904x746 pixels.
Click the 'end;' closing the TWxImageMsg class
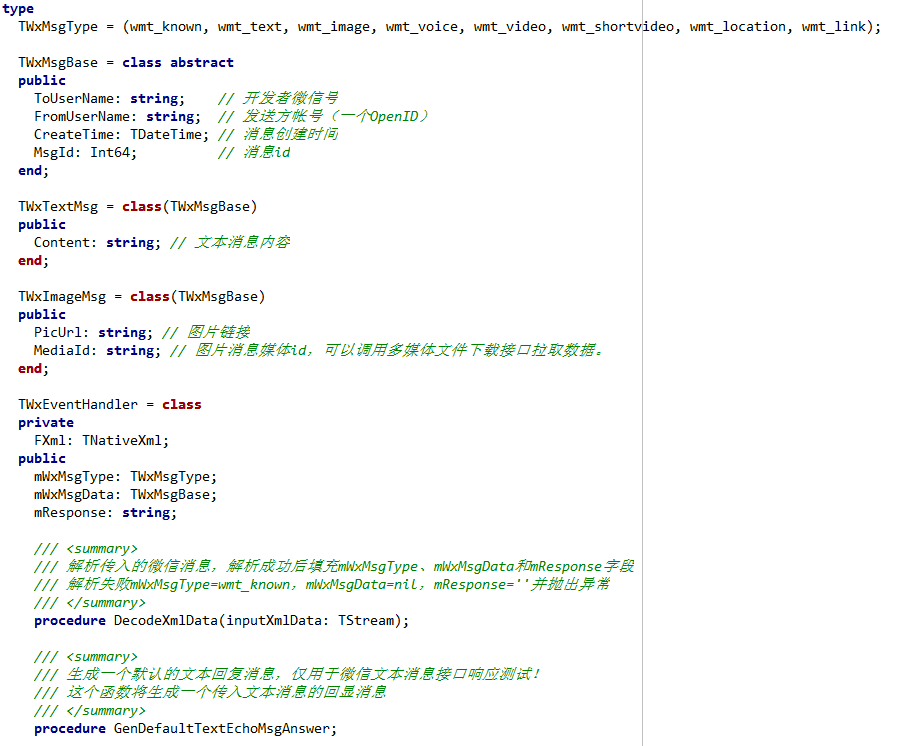point(33,368)
